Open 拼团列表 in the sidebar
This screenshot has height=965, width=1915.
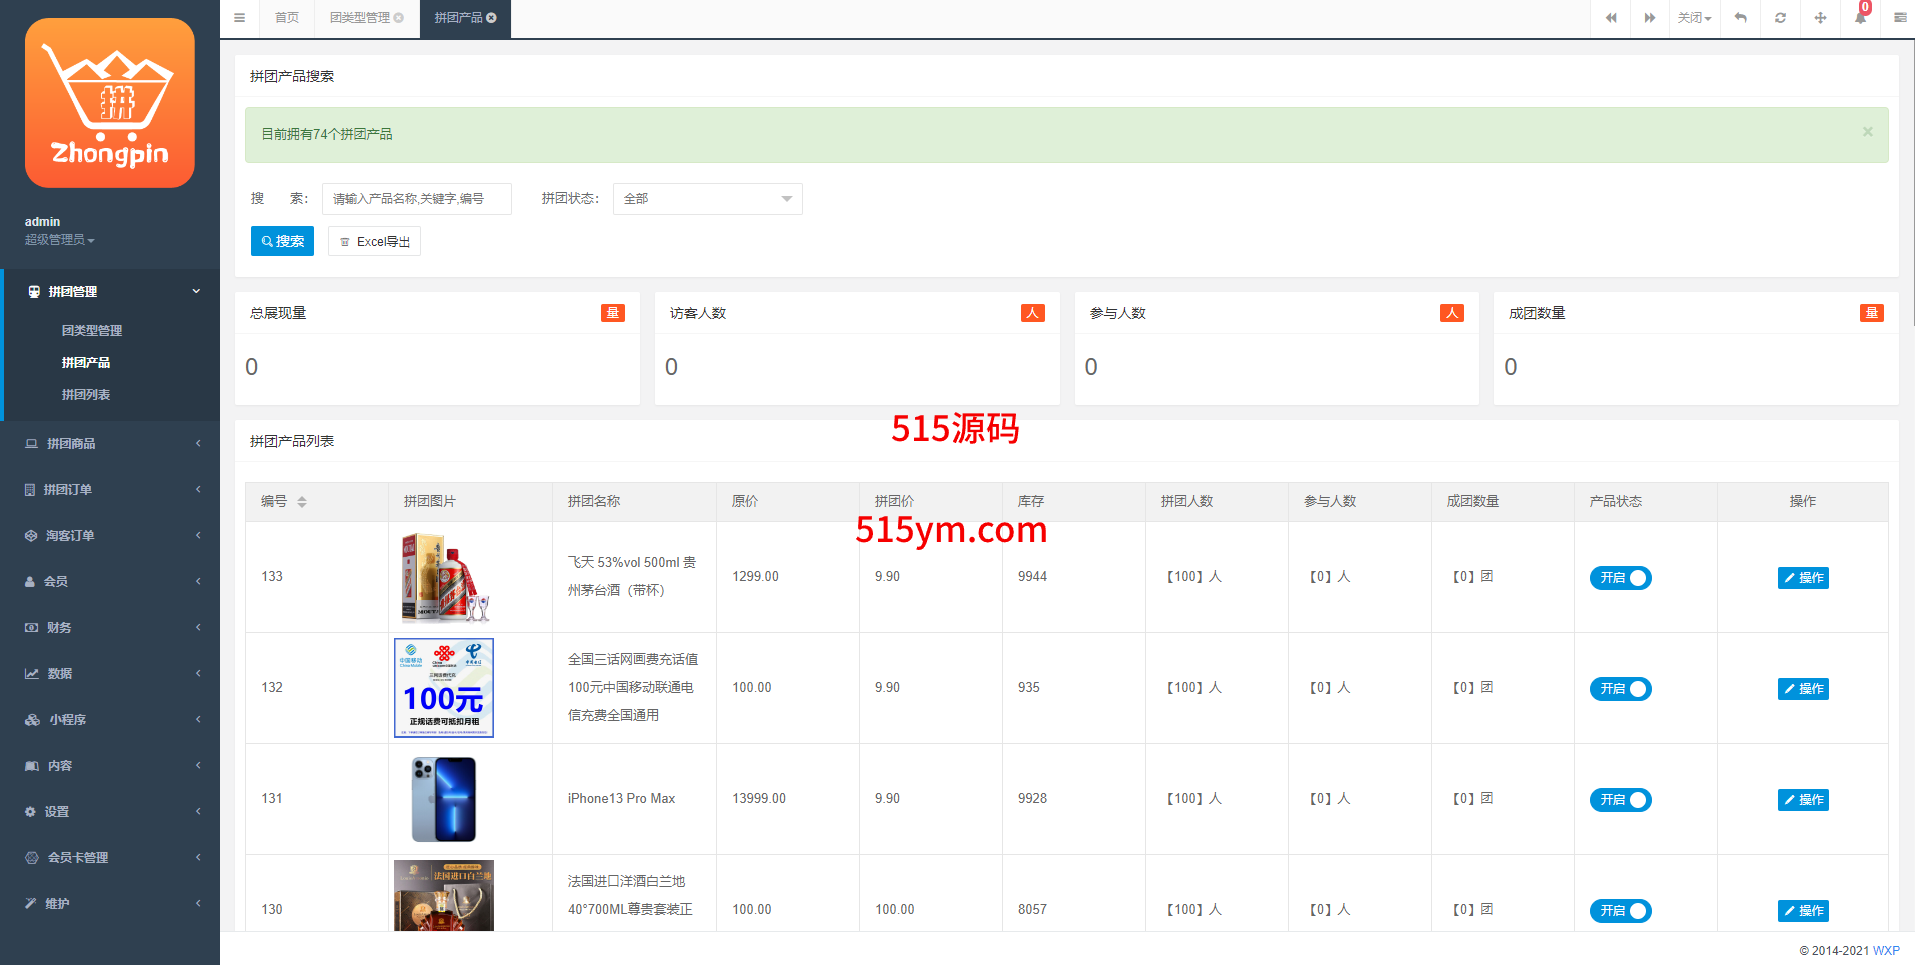(86, 395)
